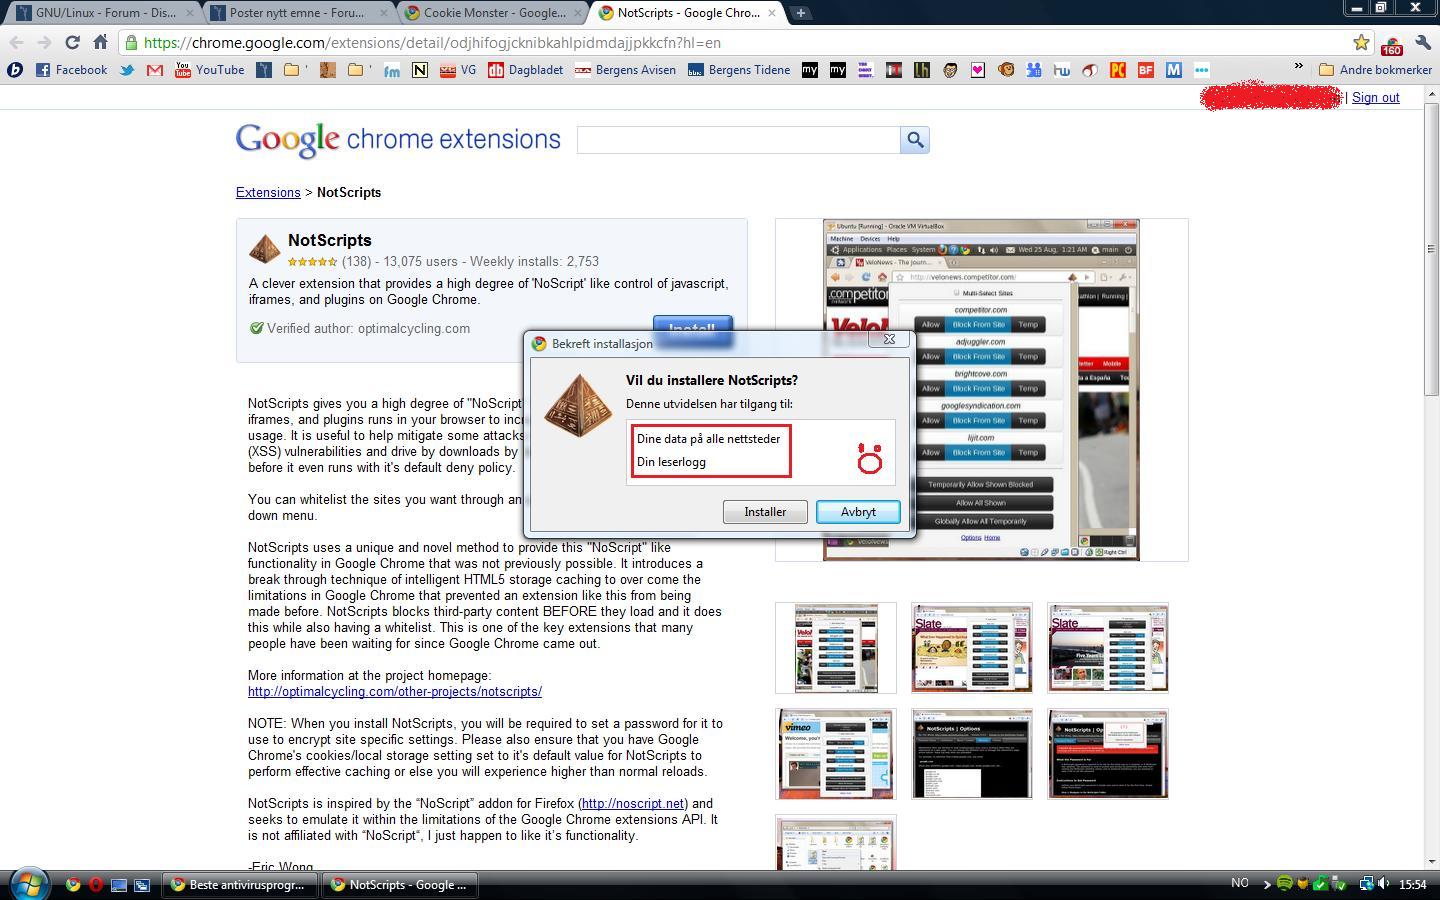Open the vimeo screenshot thumbnail
The image size is (1440, 900).
click(x=836, y=754)
